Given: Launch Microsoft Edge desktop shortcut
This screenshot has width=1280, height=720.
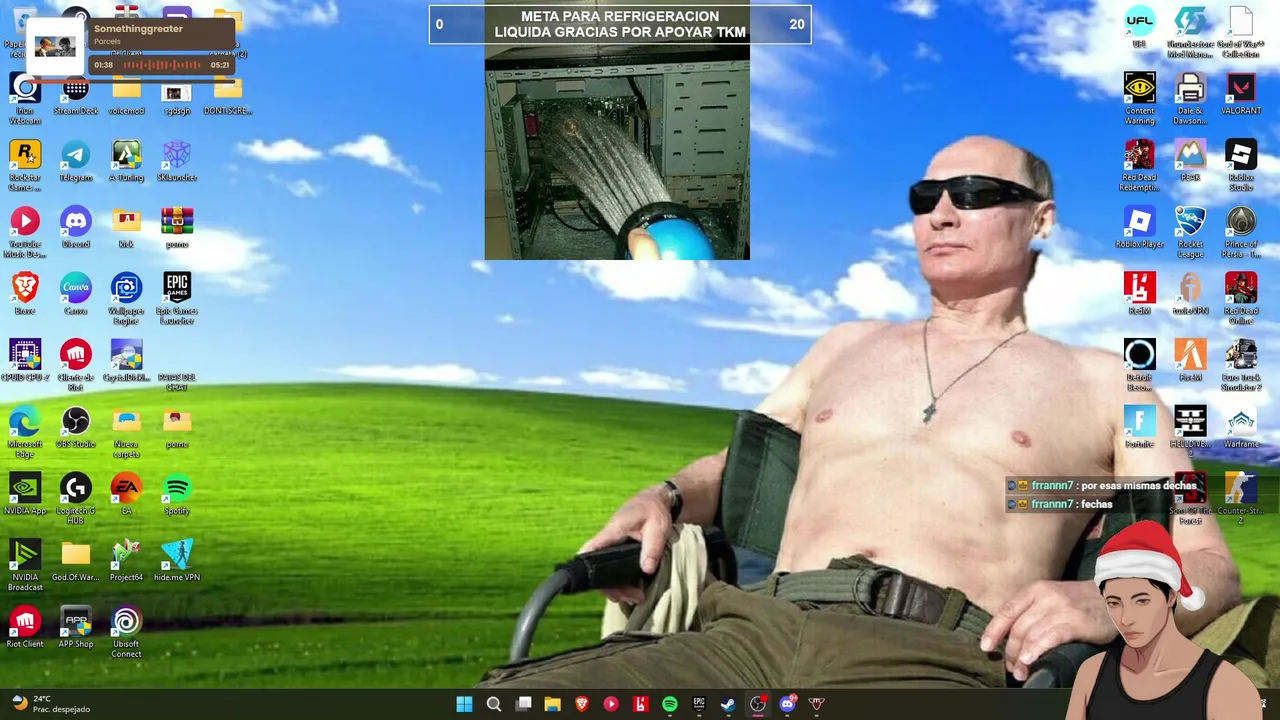Looking at the screenshot, I should 25,433.
